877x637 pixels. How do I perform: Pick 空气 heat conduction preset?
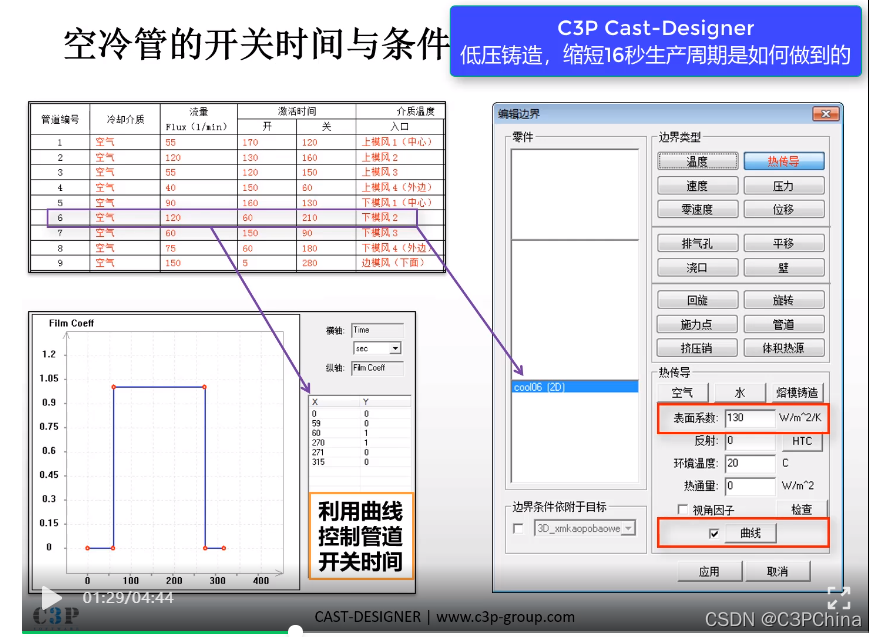coord(682,393)
